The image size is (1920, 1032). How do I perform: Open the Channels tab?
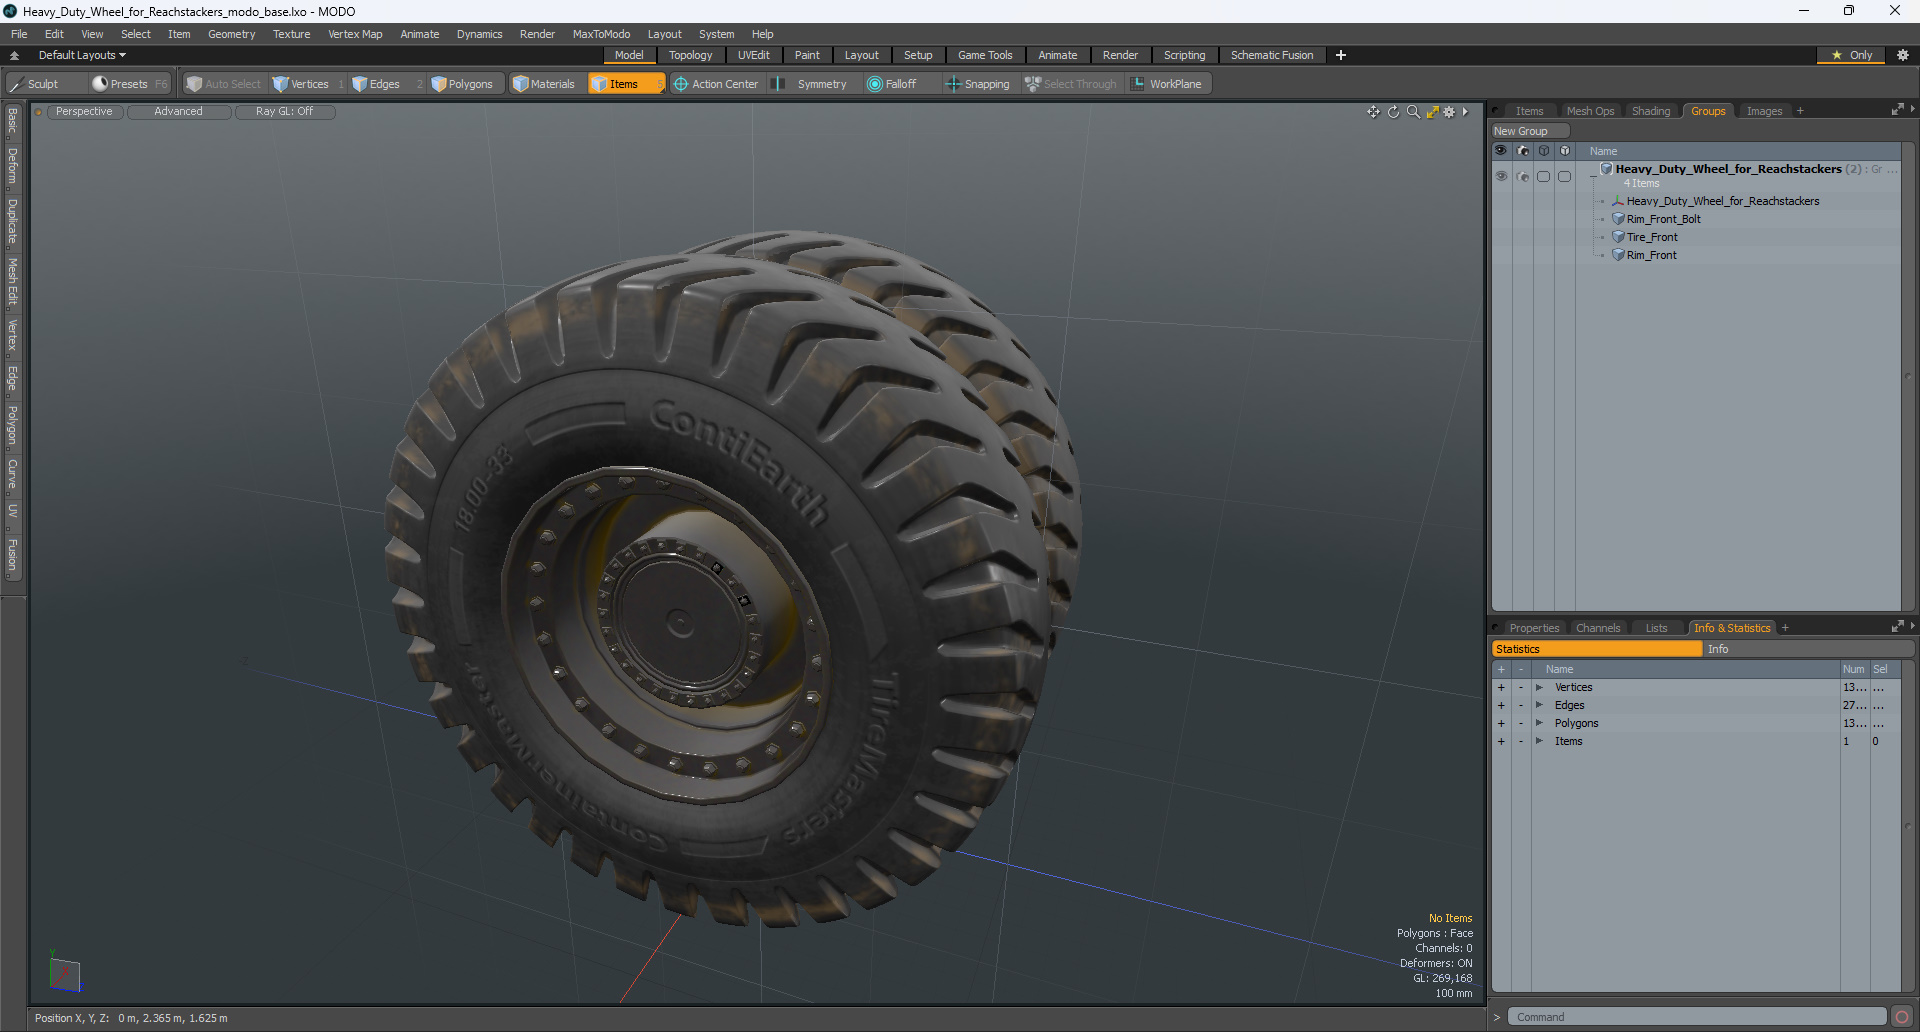1598,628
